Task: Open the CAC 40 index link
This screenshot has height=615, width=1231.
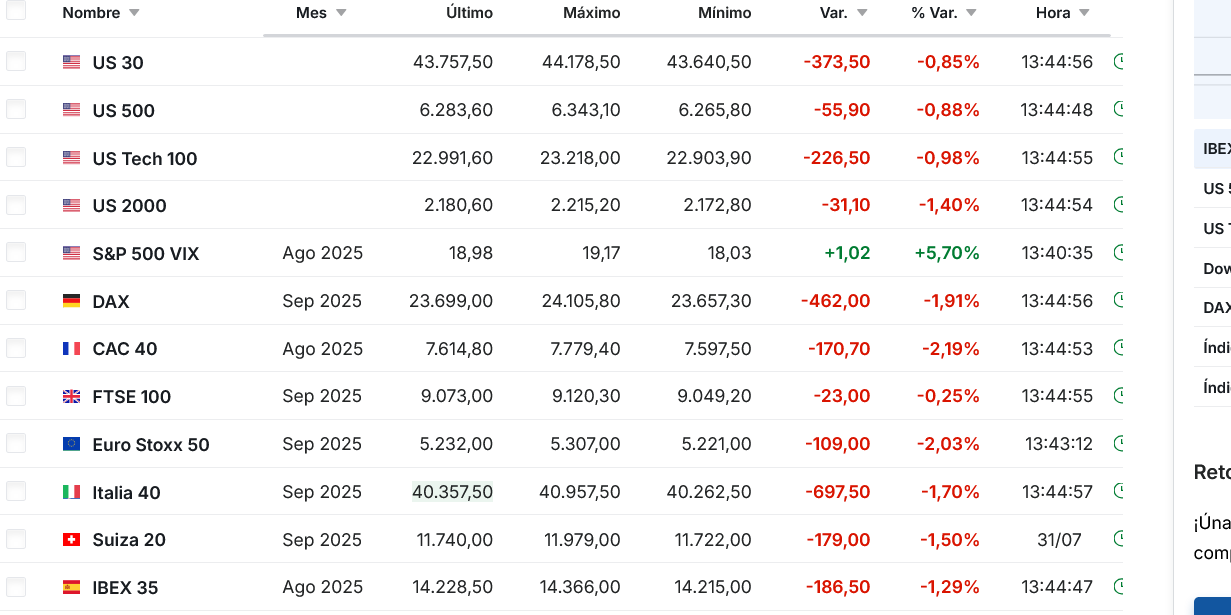Action: [125, 349]
